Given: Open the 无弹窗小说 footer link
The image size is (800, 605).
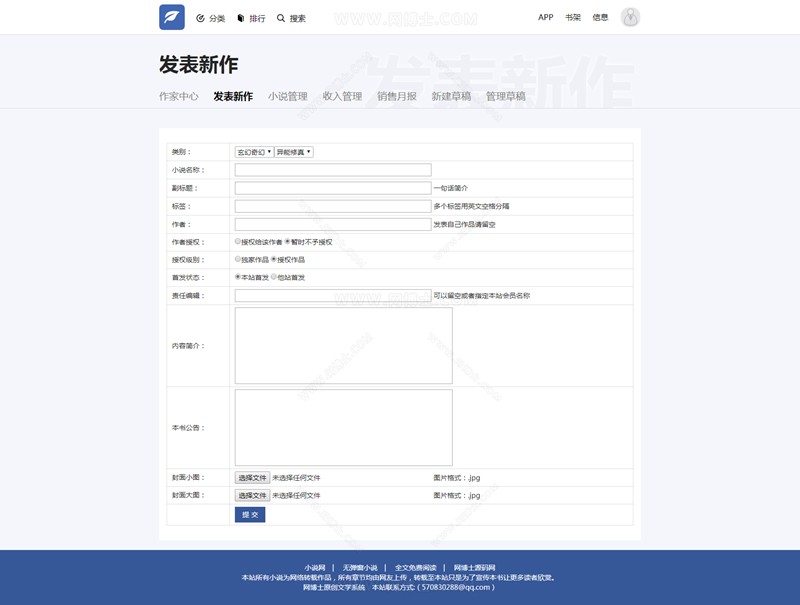Looking at the screenshot, I should pyautogui.click(x=360, y=568).
